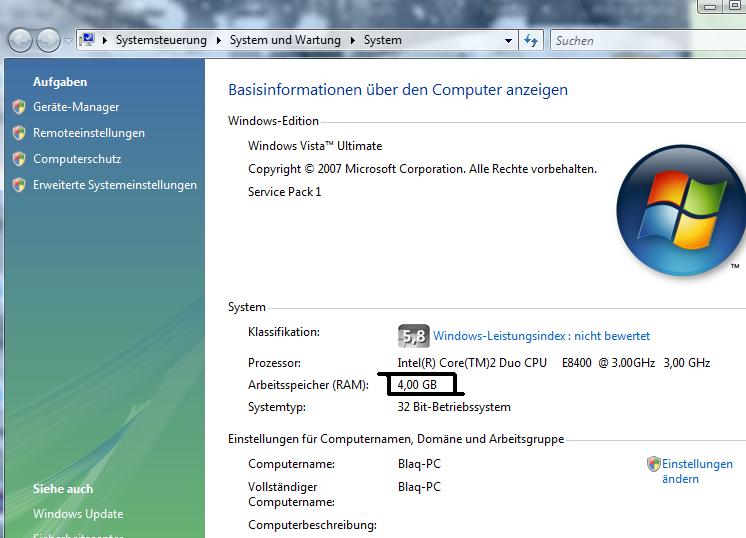Select the Copyright 2007 Microsoft Corporation line
The width and height of the screenshot is (746, 538).
(x=422, y=169)
